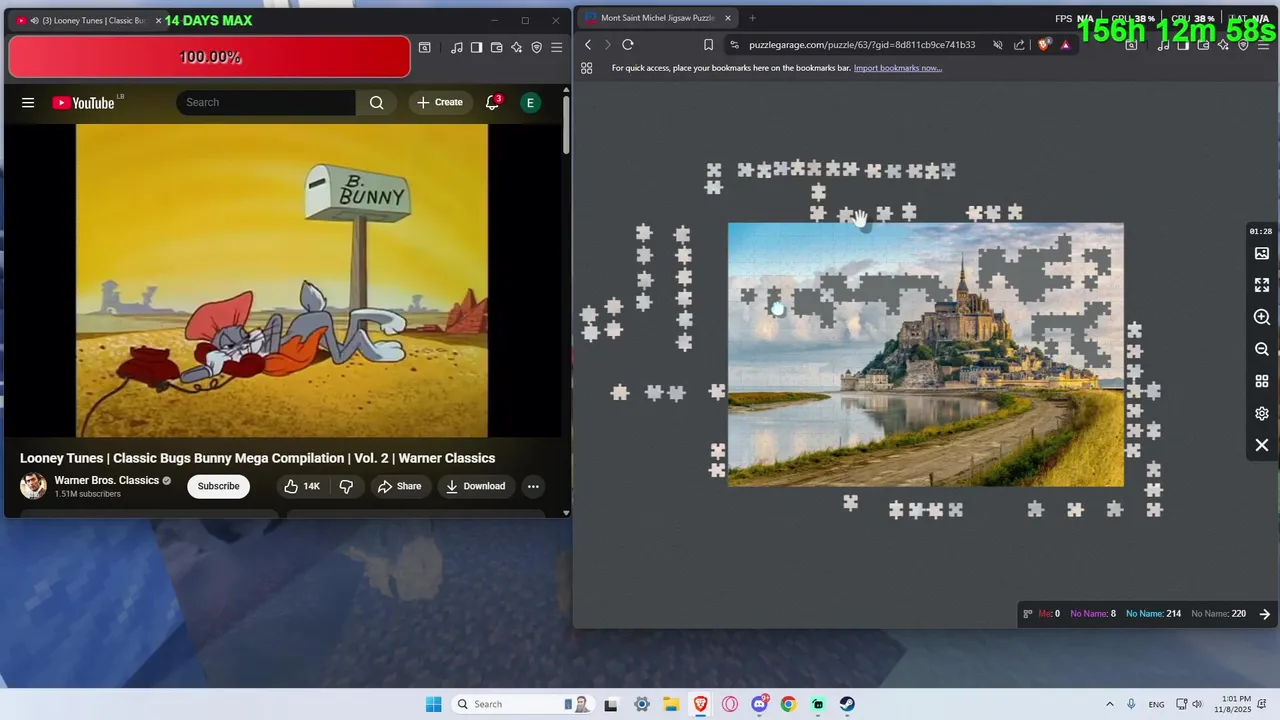The image size is (1280, 720).
Task: Open Warner Bros. Classics channel name link
Action: coord(107,480)
